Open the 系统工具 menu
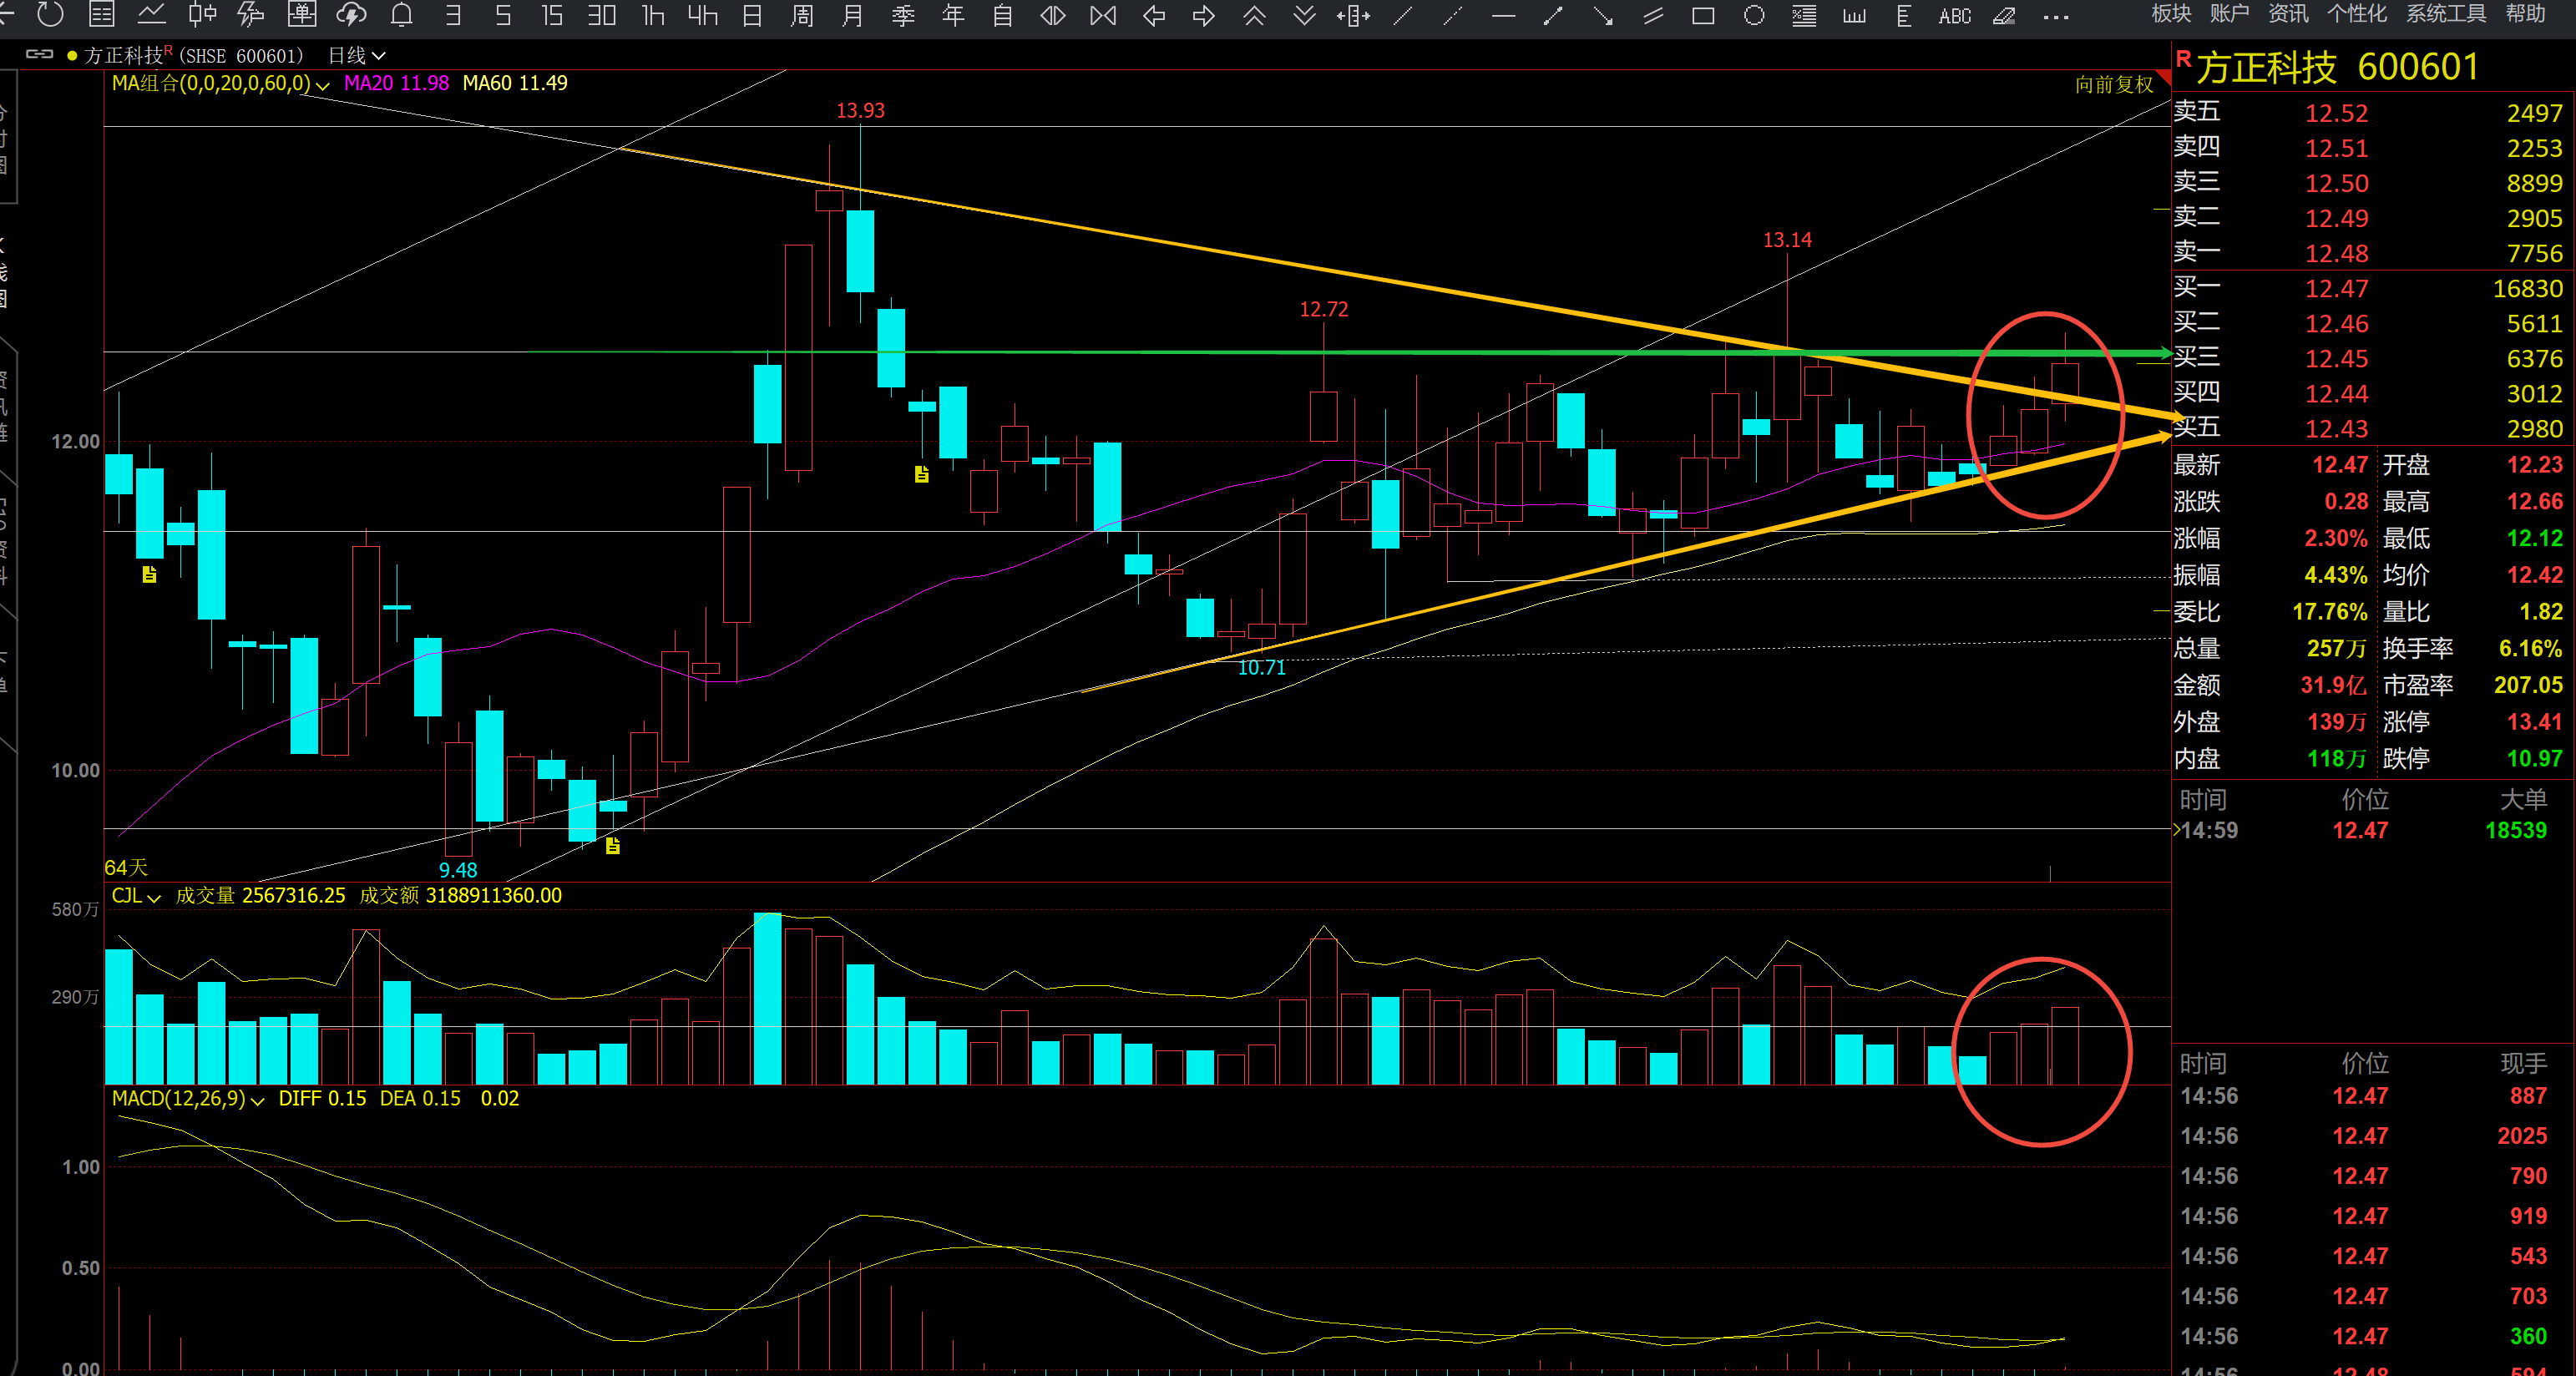The height and width of the screenshot is (1376, 2576). point(2445,13)
